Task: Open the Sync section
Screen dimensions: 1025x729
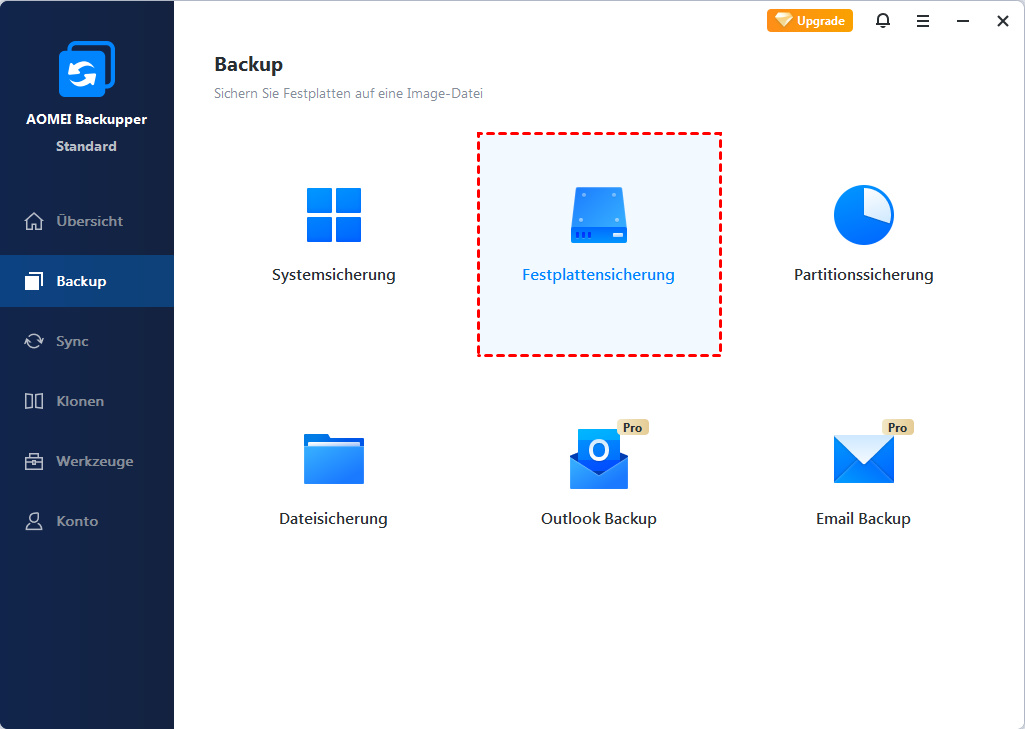Action: pos(87,341)
